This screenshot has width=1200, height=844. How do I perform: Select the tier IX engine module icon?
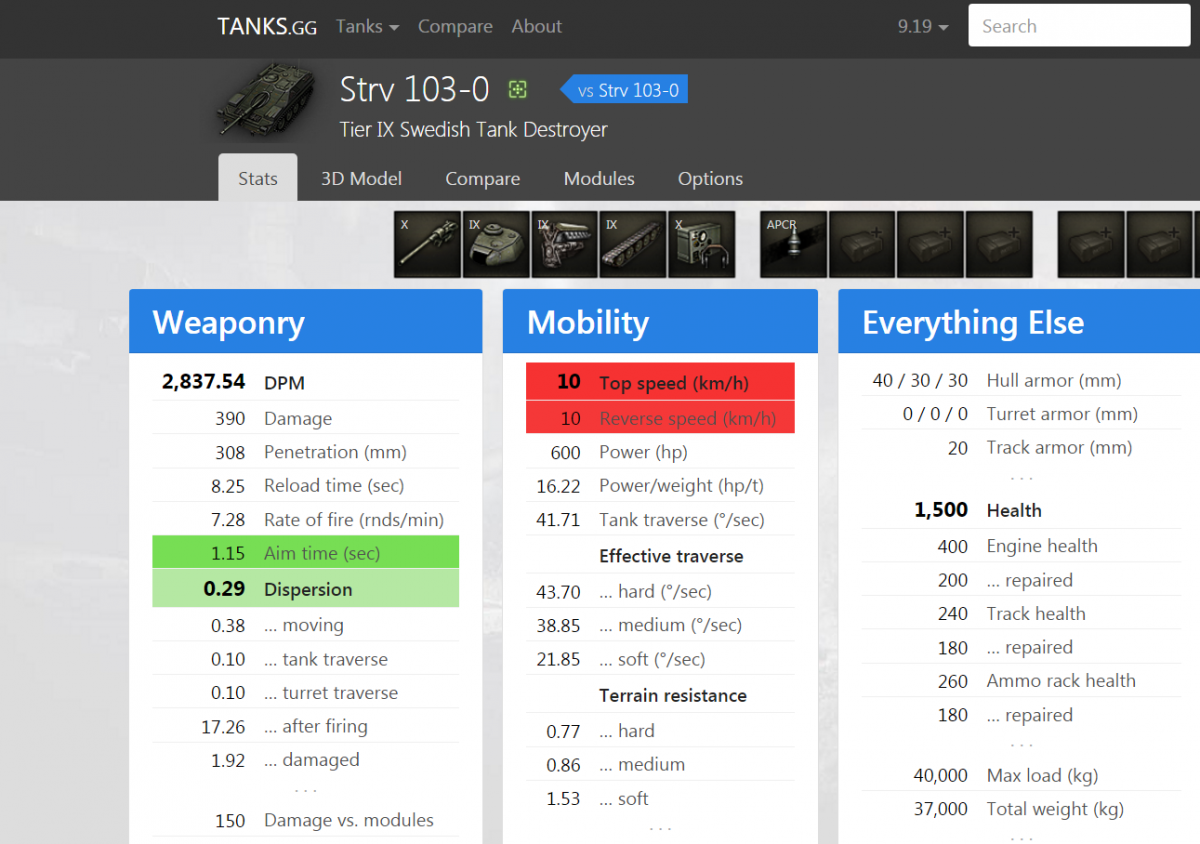pos(564,244)
